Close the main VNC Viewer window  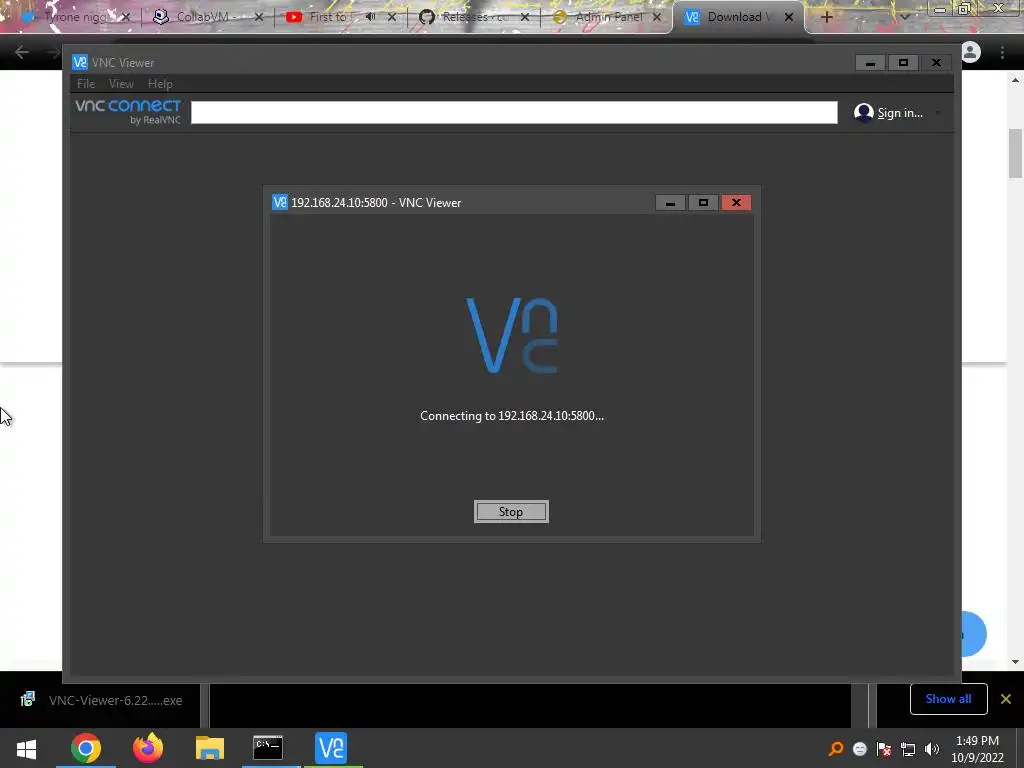pyautogui.click(x=936, y=63)
